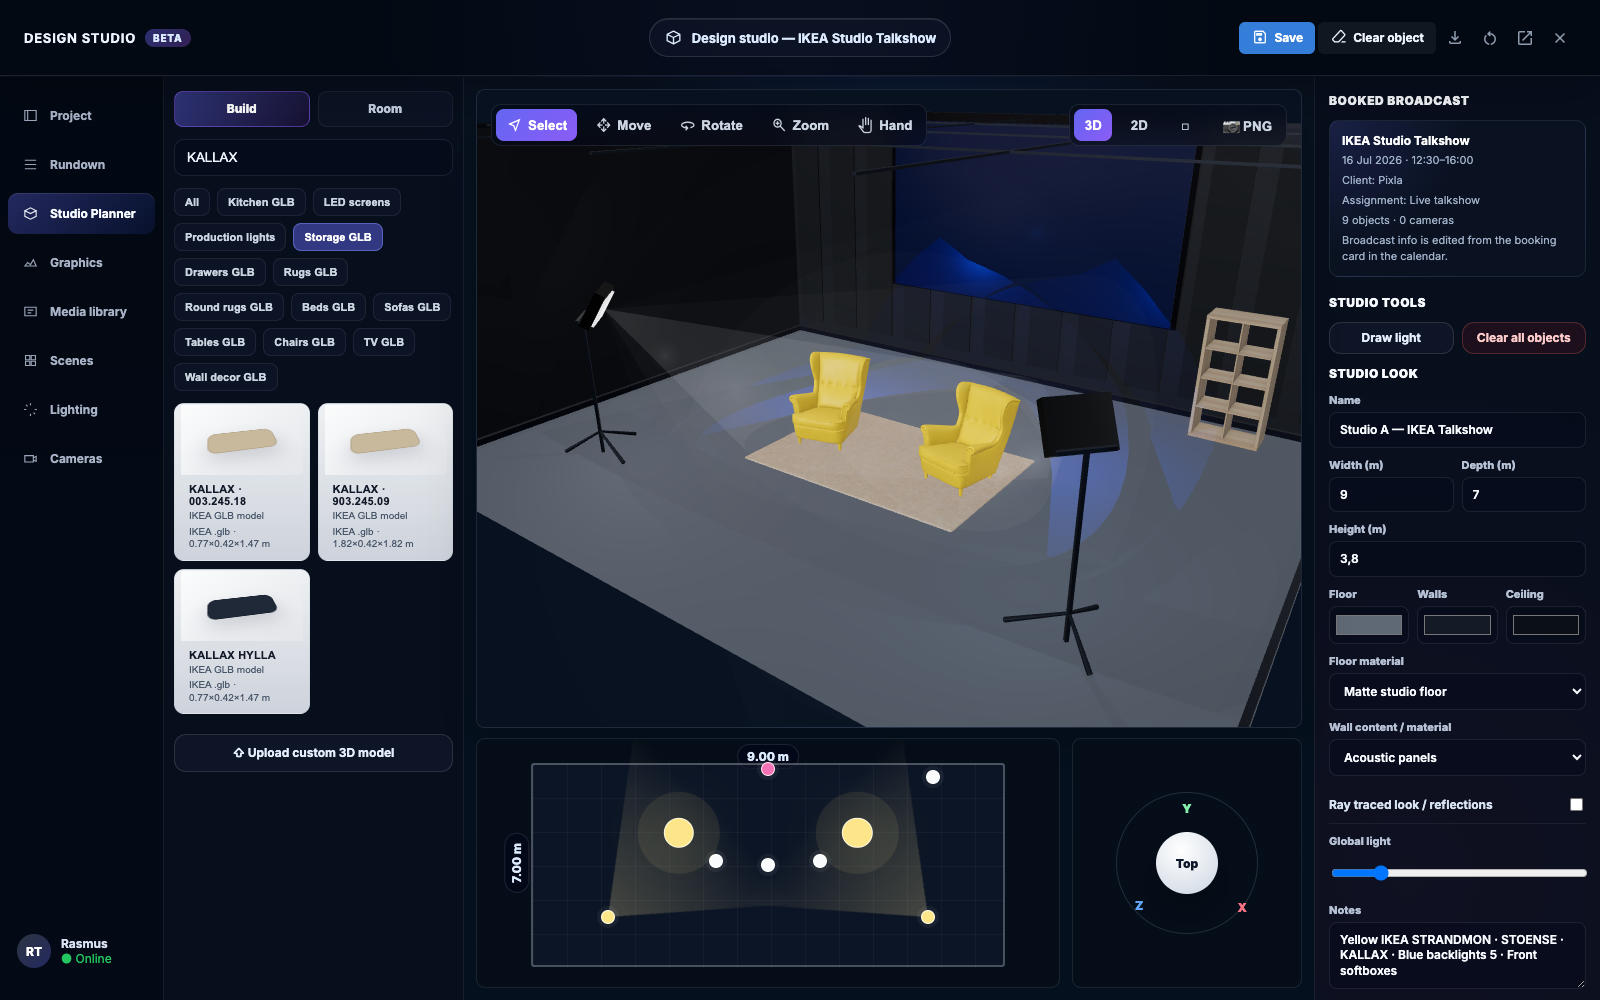This screenshot has height=1000, width=1600.
Task: Click Draw light button
Action: [1391, 338]
